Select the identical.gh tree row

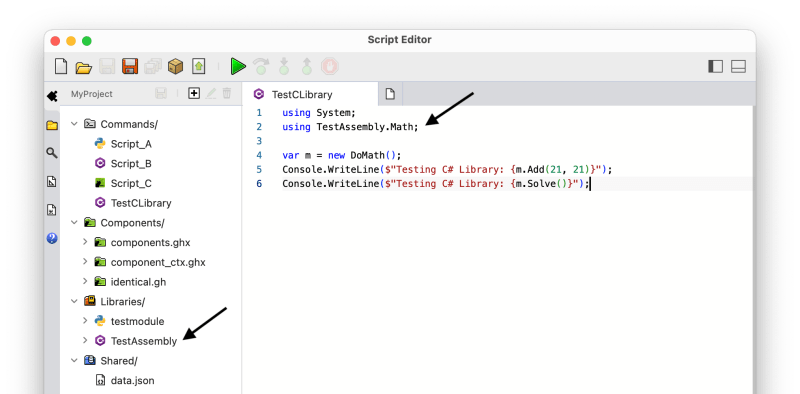(151, 282)
